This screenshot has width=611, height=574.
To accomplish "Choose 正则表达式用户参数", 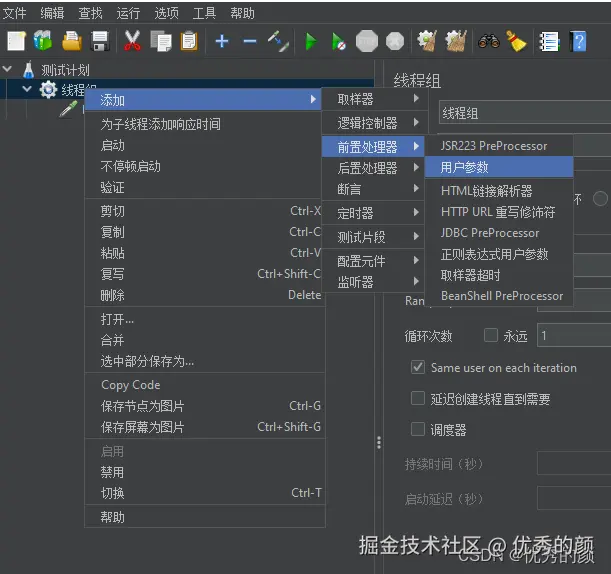I will point(499,254).
